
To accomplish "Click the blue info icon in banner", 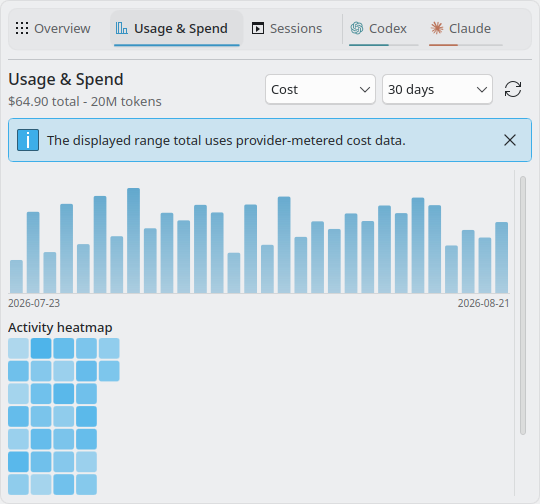I will tap(28, 140).
